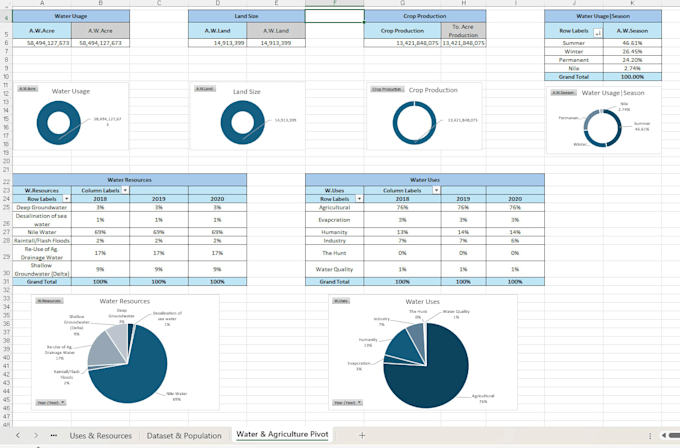Click A.W.Season field button on Season chart

[x=563, y=92]
